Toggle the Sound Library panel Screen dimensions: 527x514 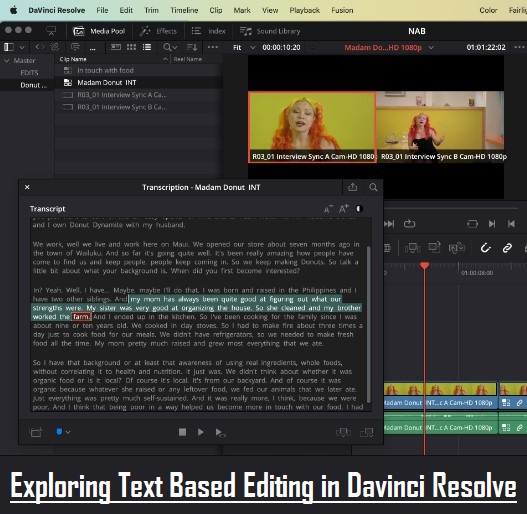[270, 31]
